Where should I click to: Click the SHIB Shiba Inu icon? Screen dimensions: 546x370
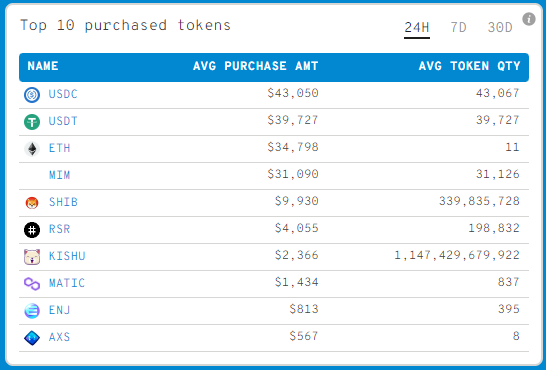point(32,203)
